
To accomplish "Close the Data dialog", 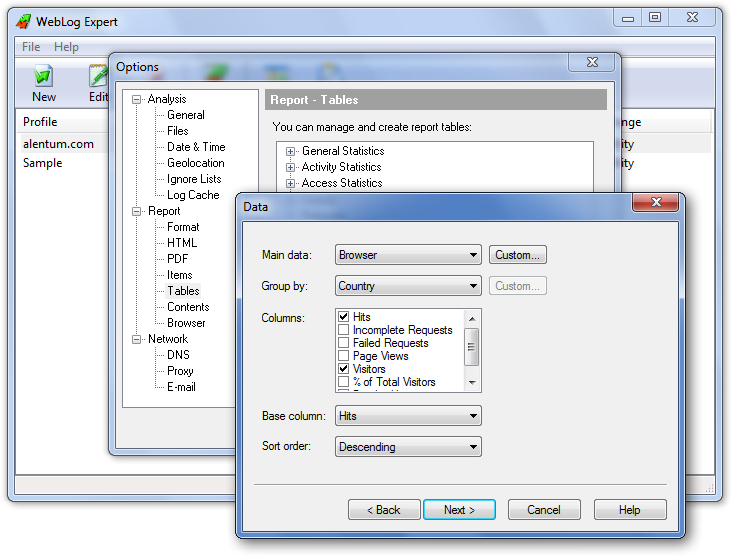I will point(656,202).
